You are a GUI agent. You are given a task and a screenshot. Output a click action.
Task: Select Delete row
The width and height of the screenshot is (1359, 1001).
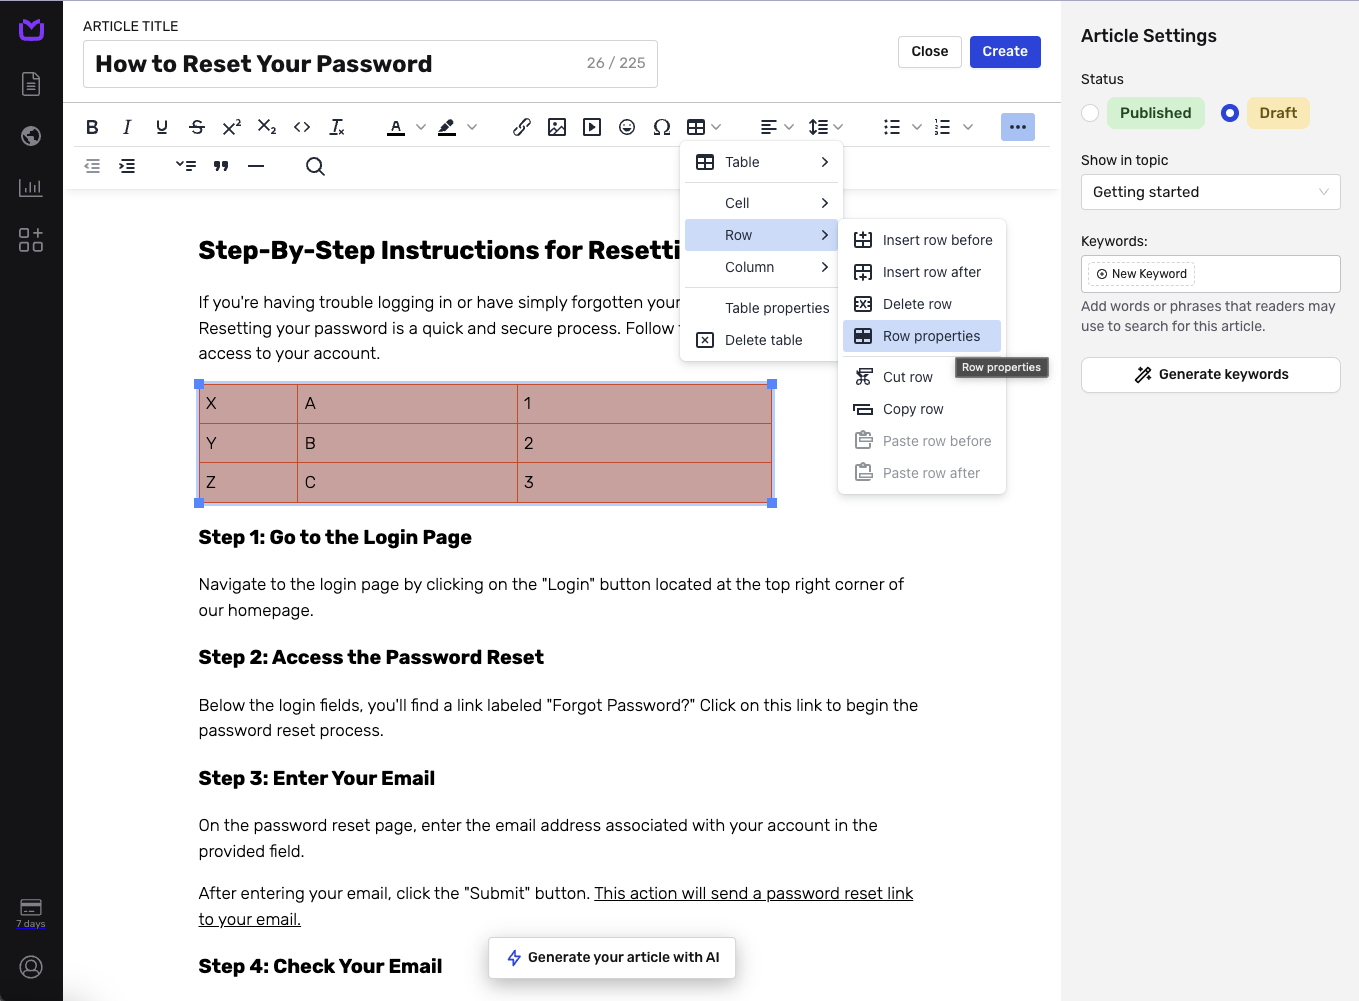[x=922, y=304]
